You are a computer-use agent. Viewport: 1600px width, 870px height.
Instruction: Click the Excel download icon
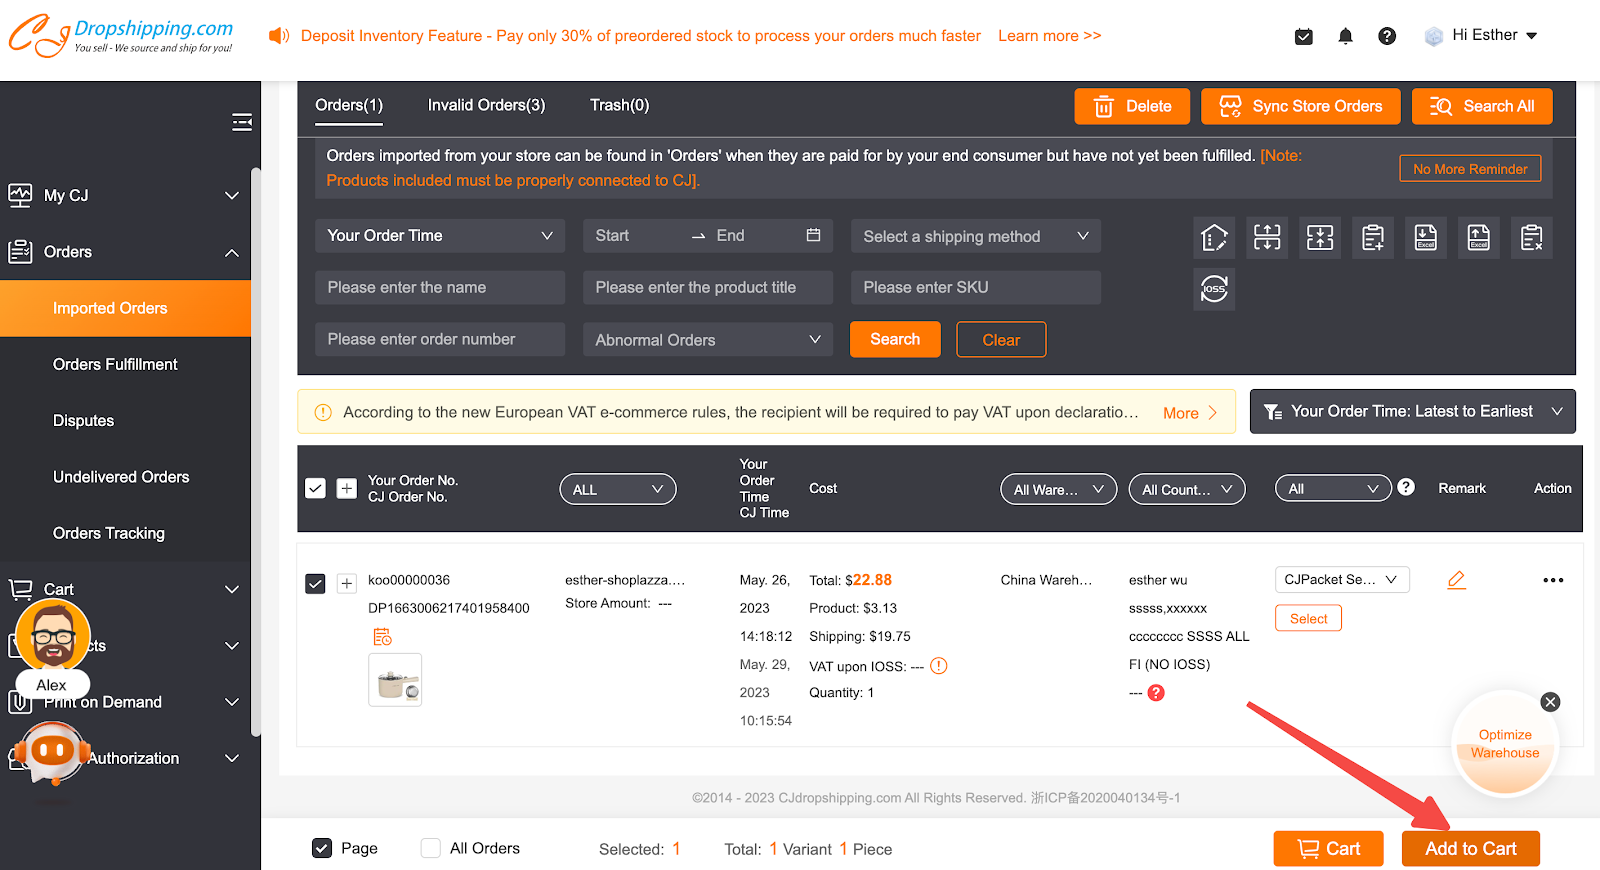point(1426,238)
